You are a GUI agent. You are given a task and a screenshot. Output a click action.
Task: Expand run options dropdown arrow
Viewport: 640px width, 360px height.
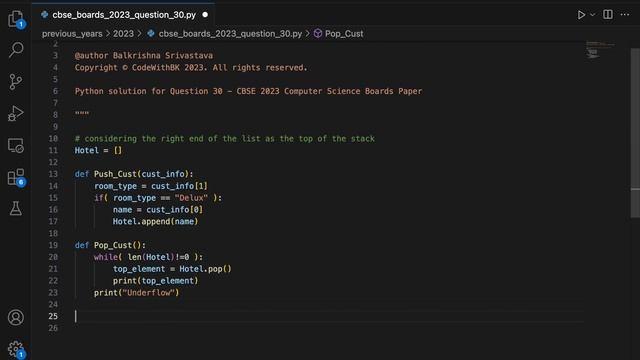pyautogui.click(x=593, y=15)
